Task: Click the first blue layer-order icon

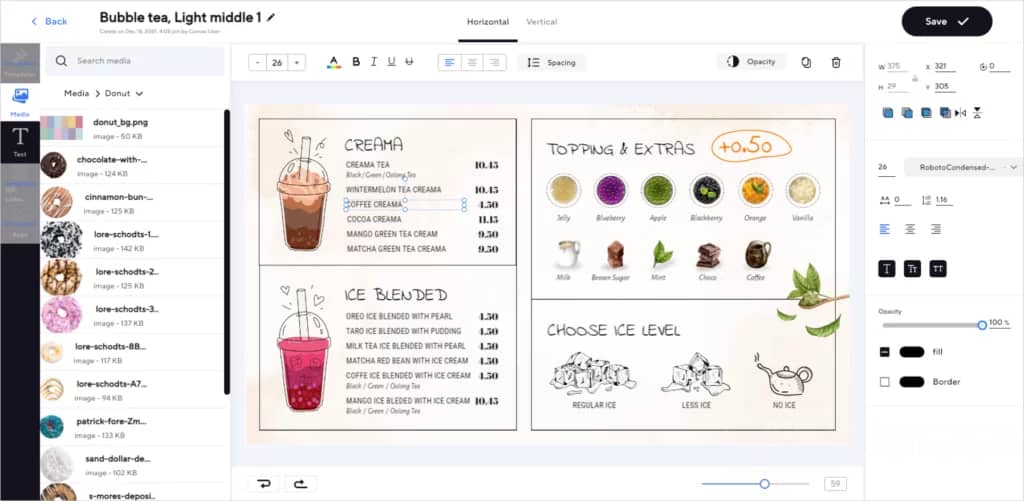Action: 888,113
